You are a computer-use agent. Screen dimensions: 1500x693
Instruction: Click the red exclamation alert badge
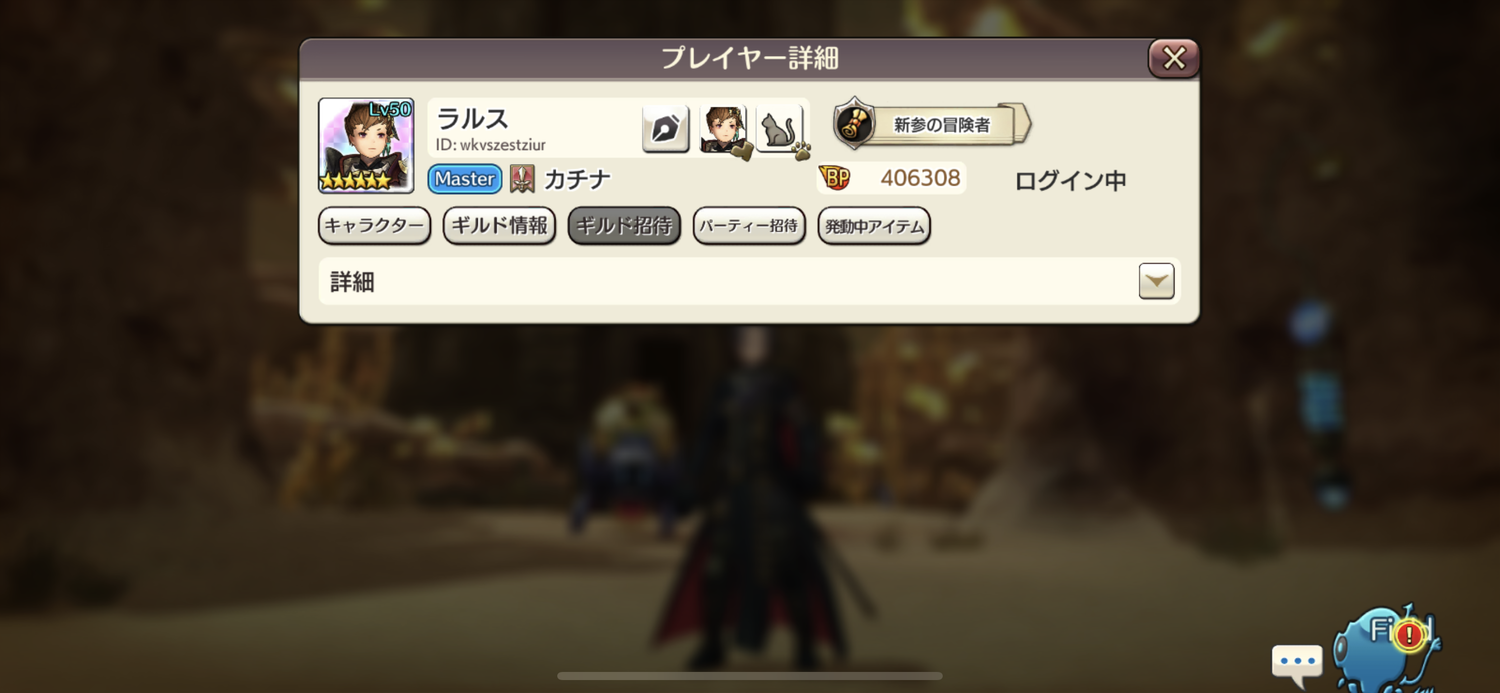coord(1410,633)
